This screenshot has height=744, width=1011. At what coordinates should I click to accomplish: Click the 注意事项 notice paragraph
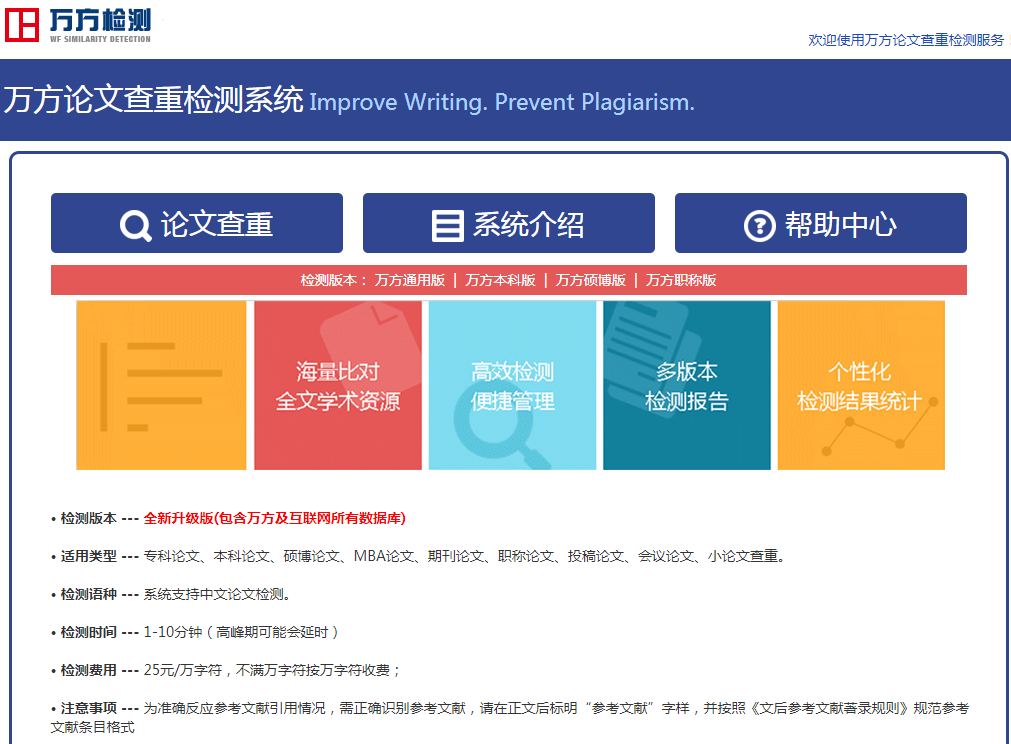point(510,718)
